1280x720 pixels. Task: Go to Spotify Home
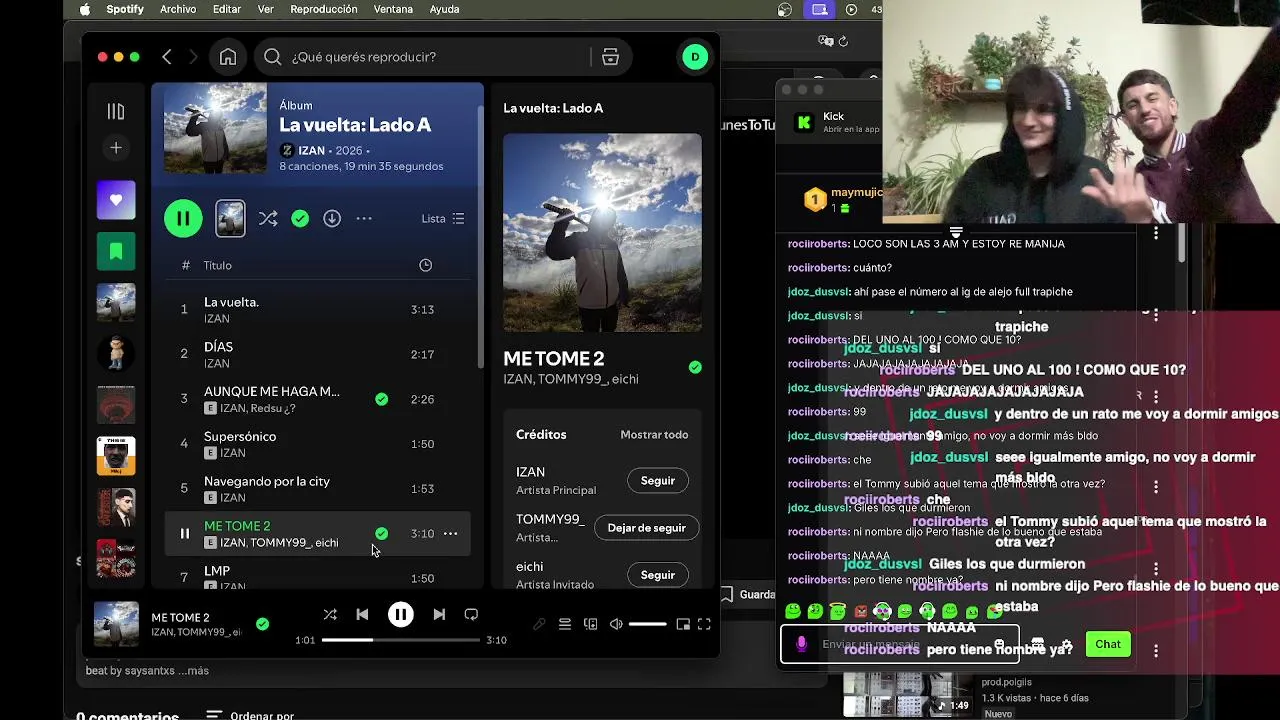click(228, 57)
